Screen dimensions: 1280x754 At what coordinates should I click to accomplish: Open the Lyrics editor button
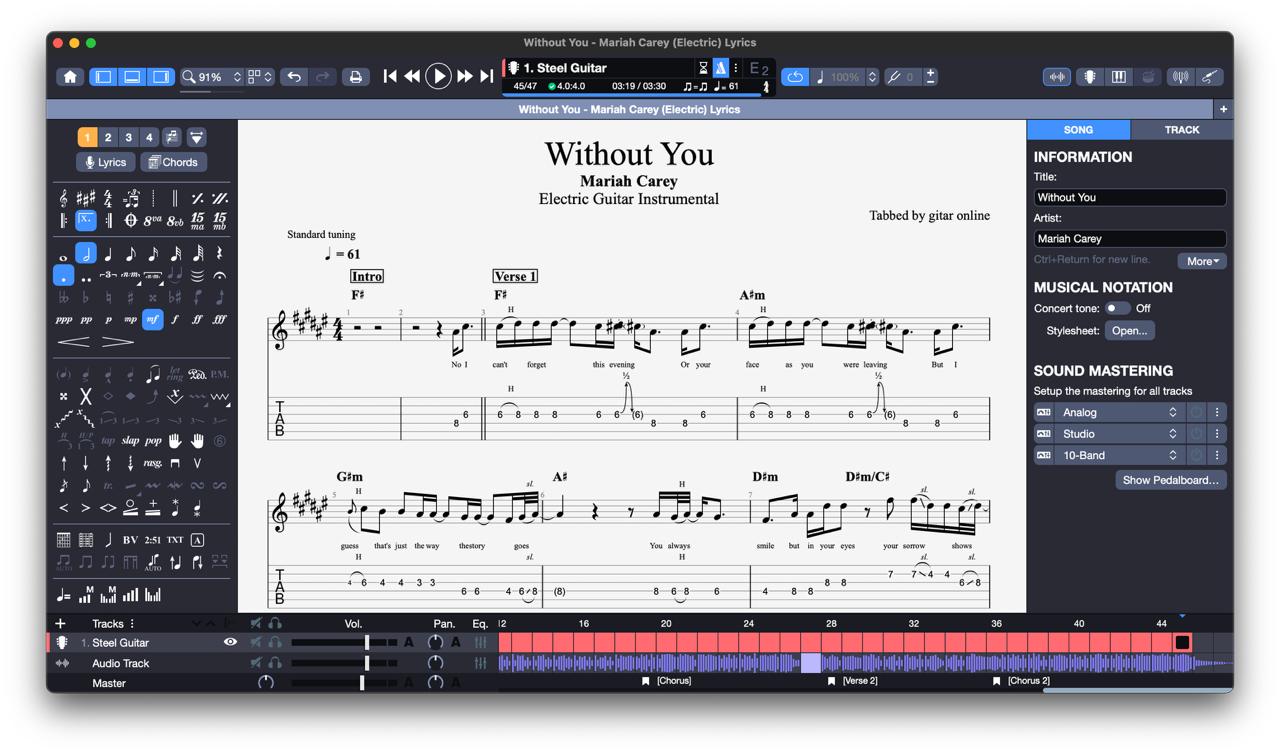click(x=106, y=162)
